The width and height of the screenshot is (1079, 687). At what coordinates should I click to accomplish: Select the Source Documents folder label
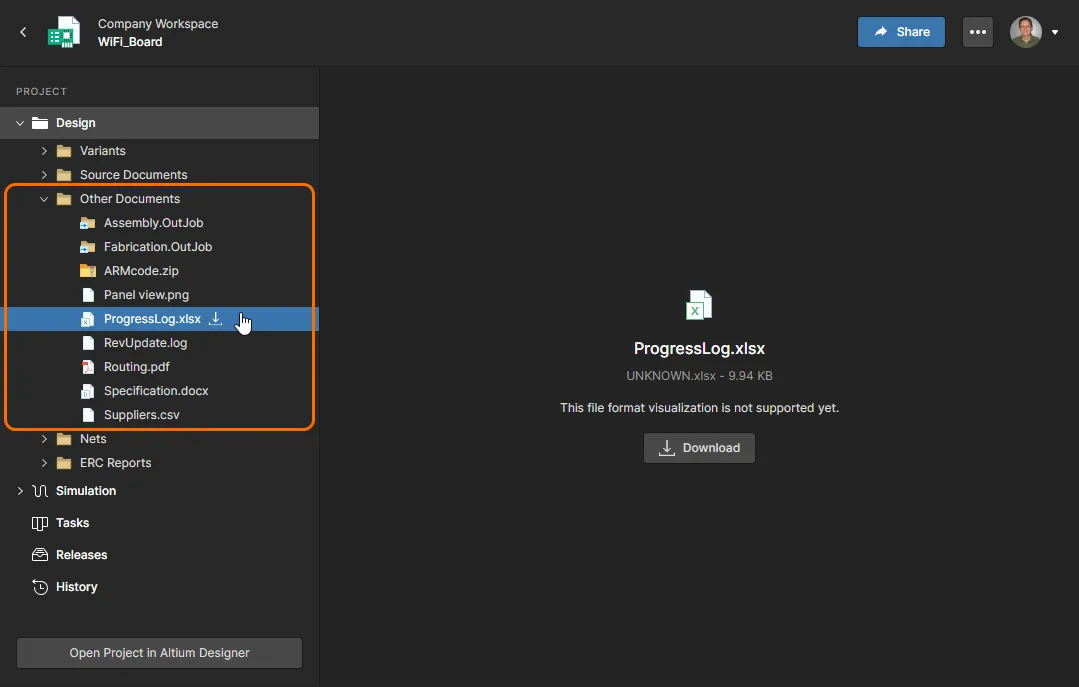click(133, 175)
